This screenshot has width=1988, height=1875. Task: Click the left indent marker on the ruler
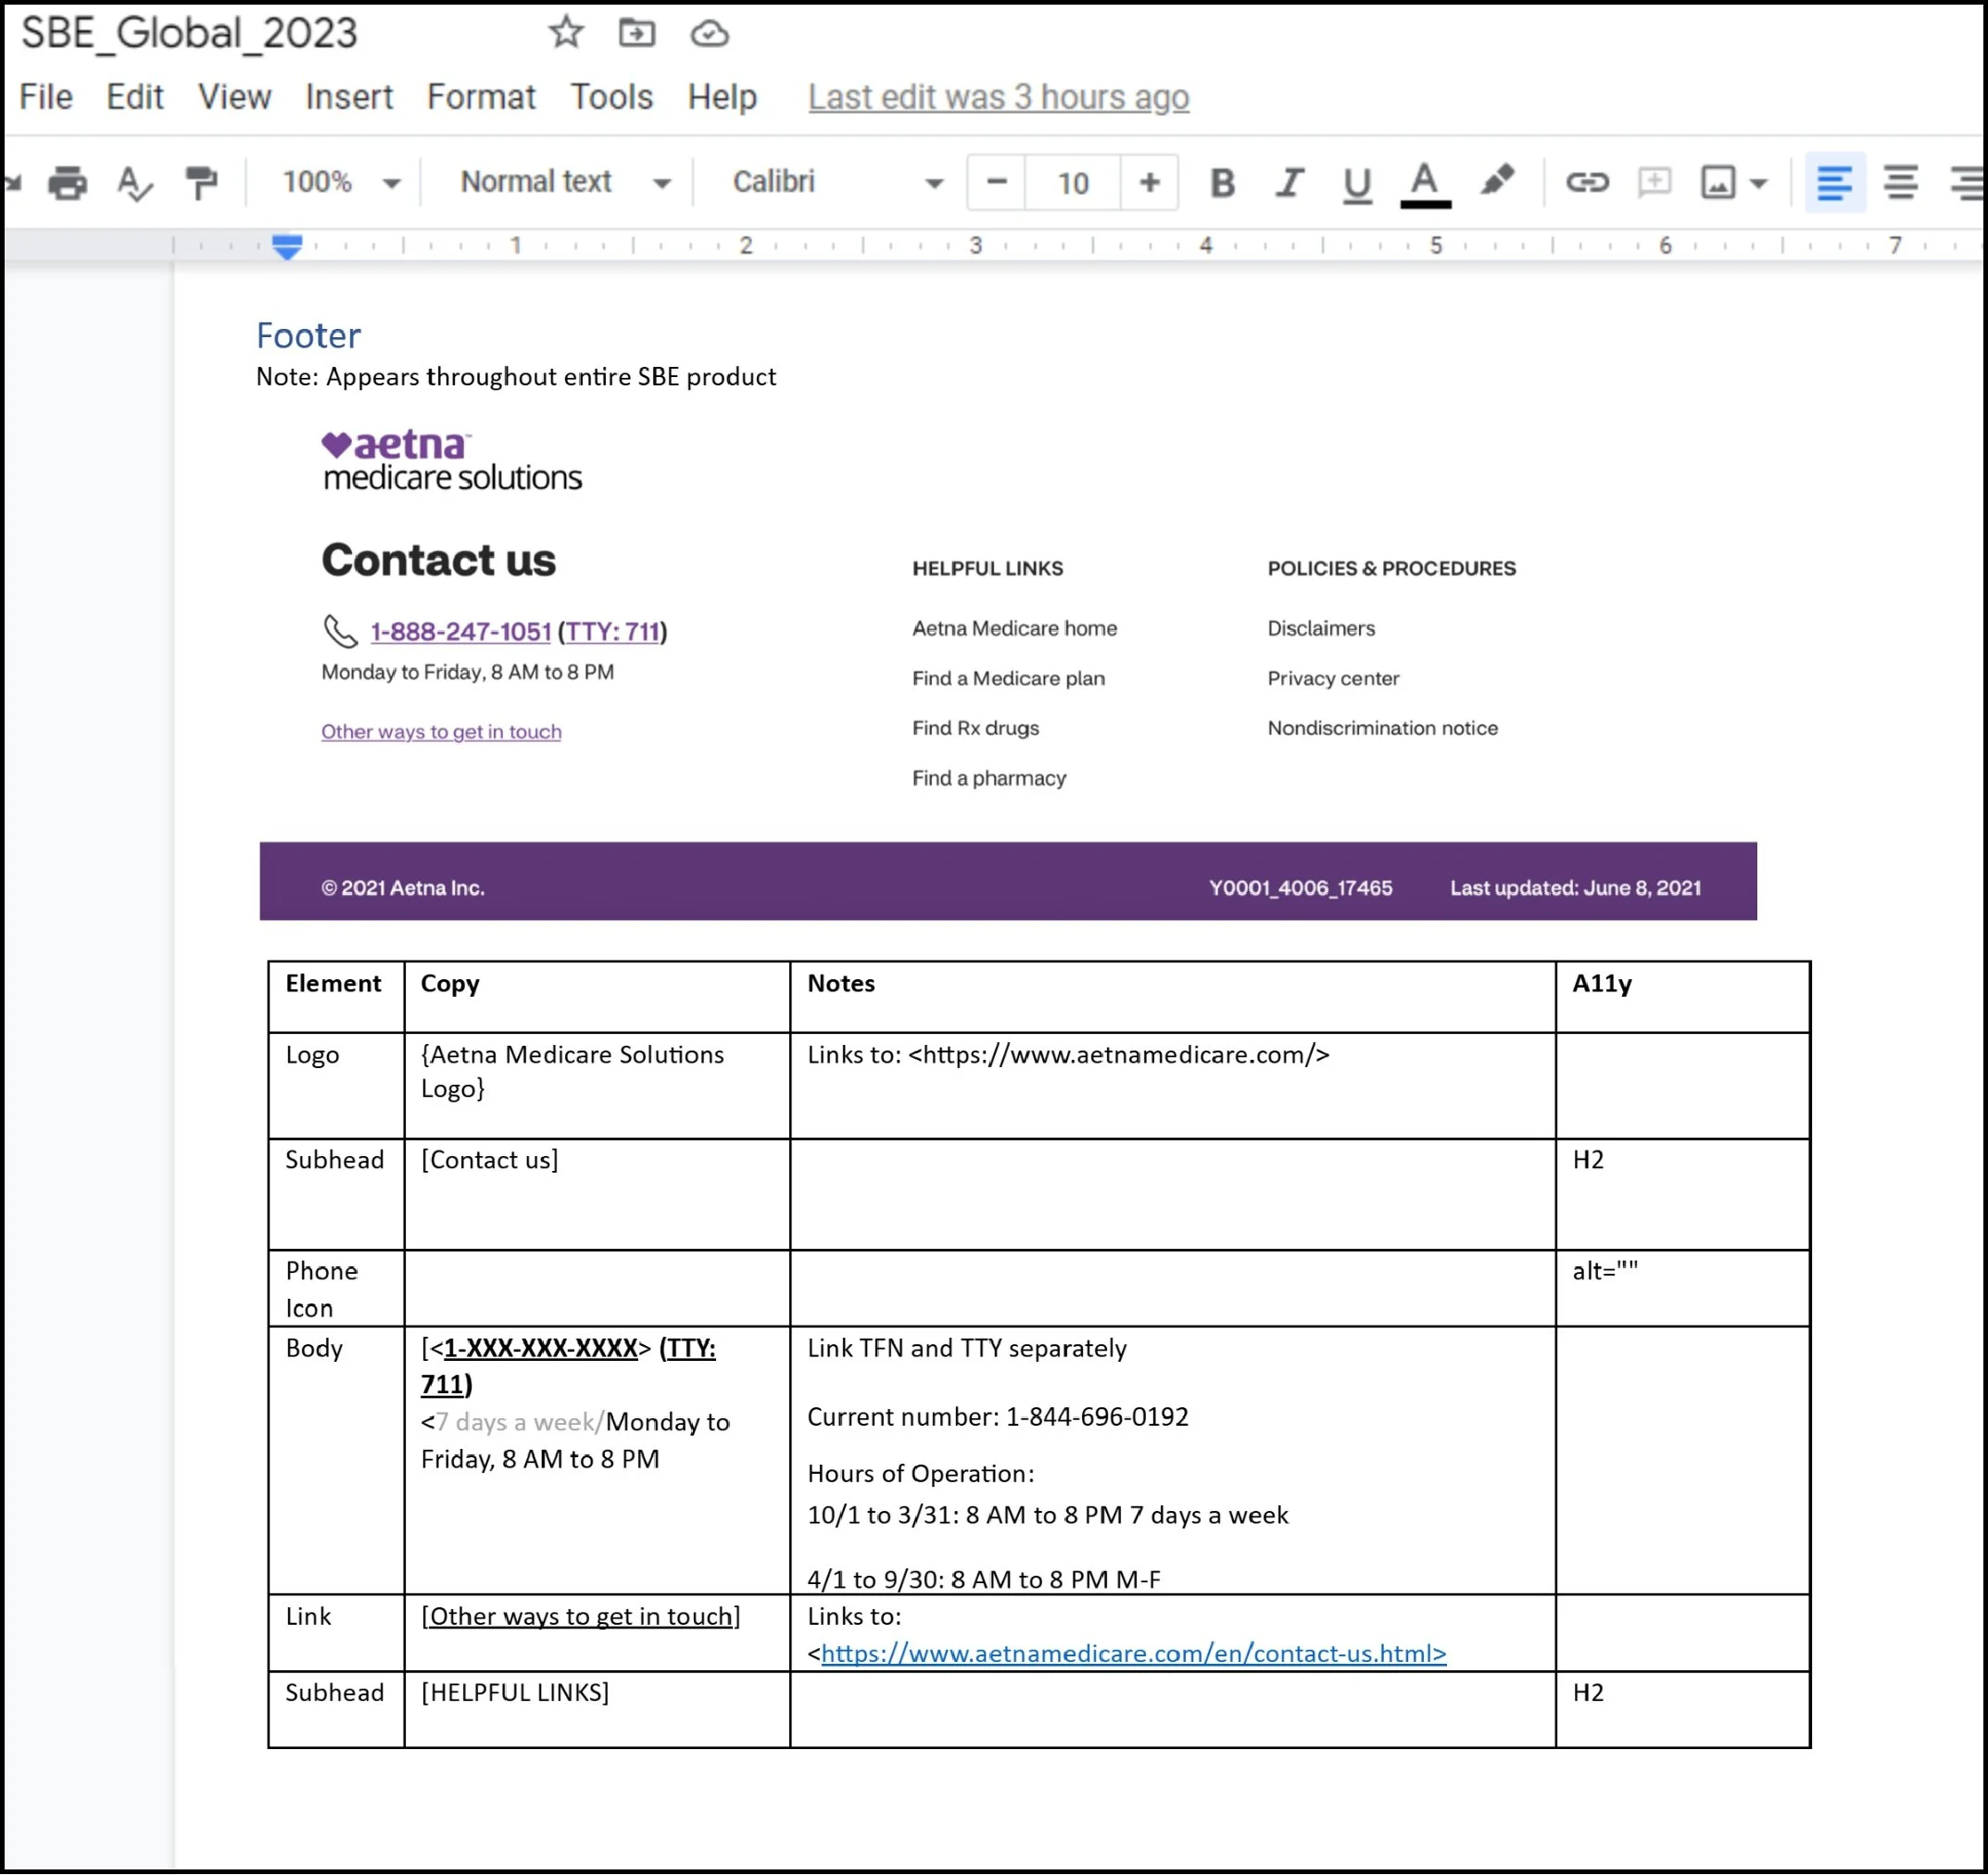pos(287,246)
